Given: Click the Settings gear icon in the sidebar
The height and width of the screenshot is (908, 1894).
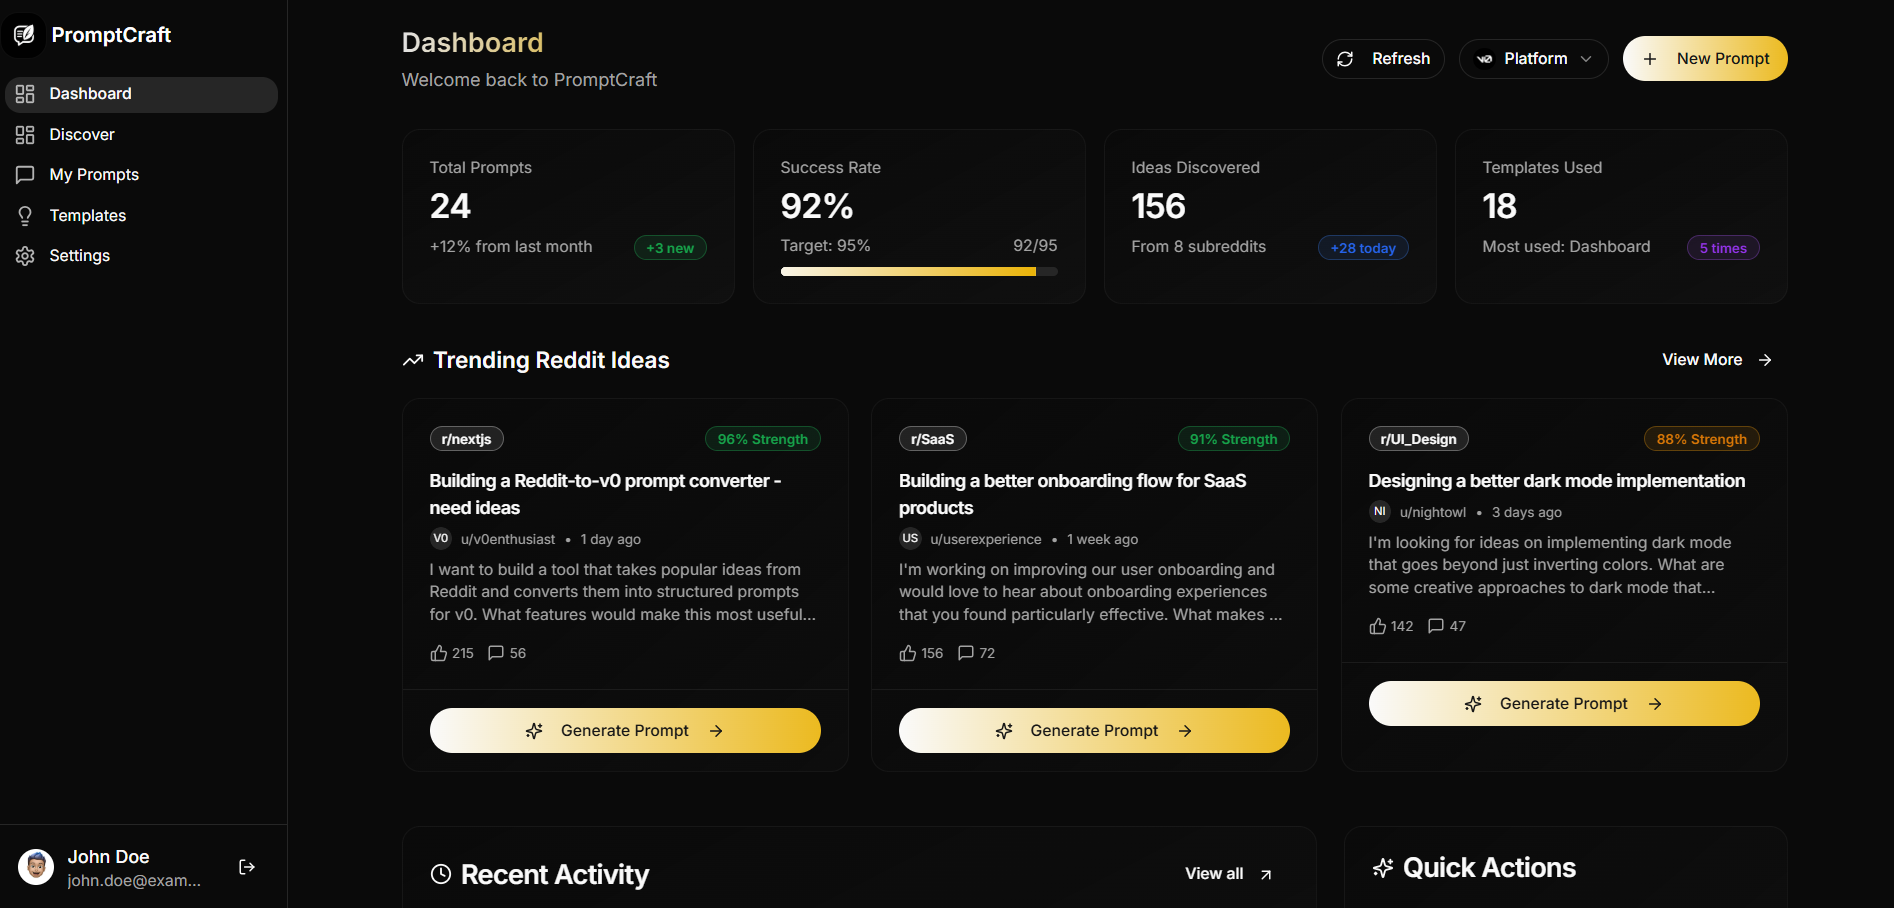Looking at the screenshot, I should (x=25, y=256).
